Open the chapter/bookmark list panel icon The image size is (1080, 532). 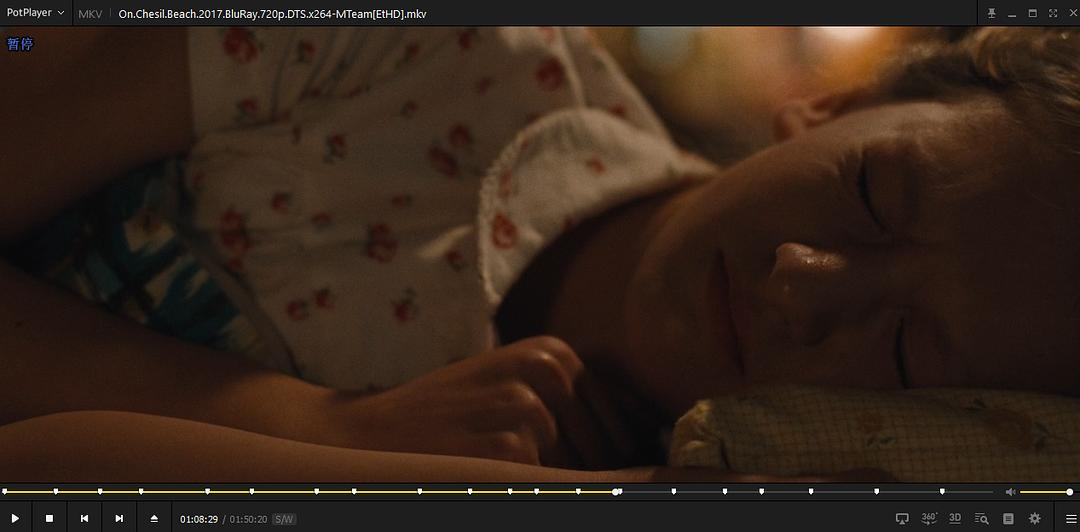(x=1008, y=518)
